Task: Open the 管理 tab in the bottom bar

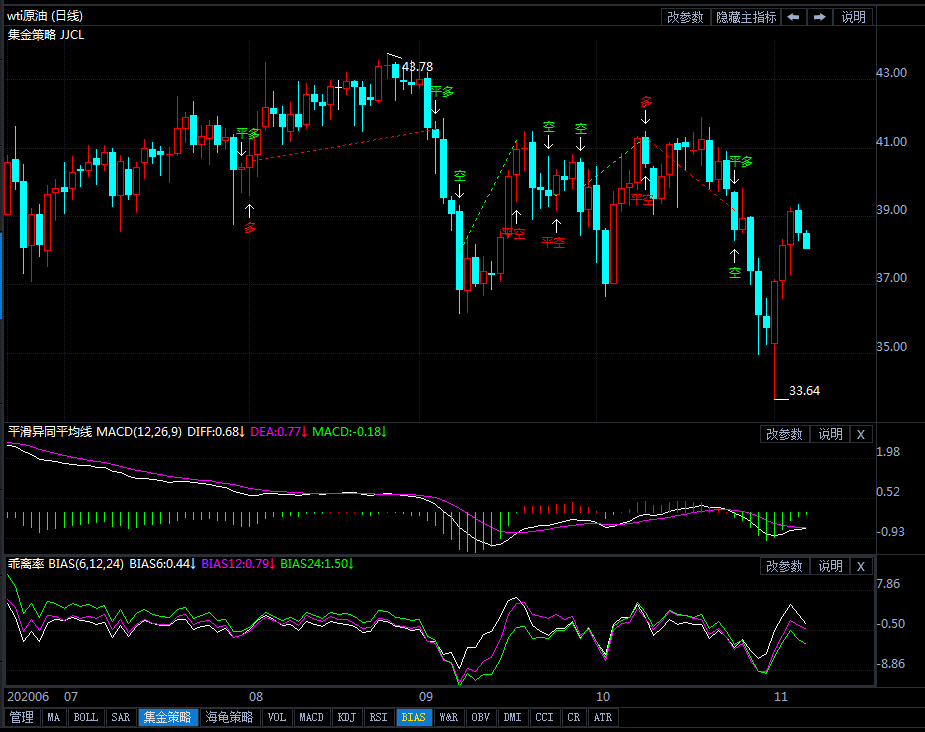Action: coord(21,717)
